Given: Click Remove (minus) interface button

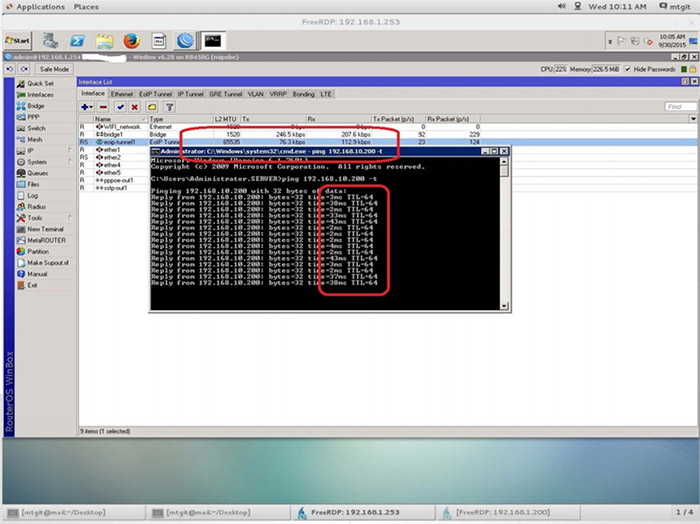Looking at the screenshot, I should [x=103, y=107].
